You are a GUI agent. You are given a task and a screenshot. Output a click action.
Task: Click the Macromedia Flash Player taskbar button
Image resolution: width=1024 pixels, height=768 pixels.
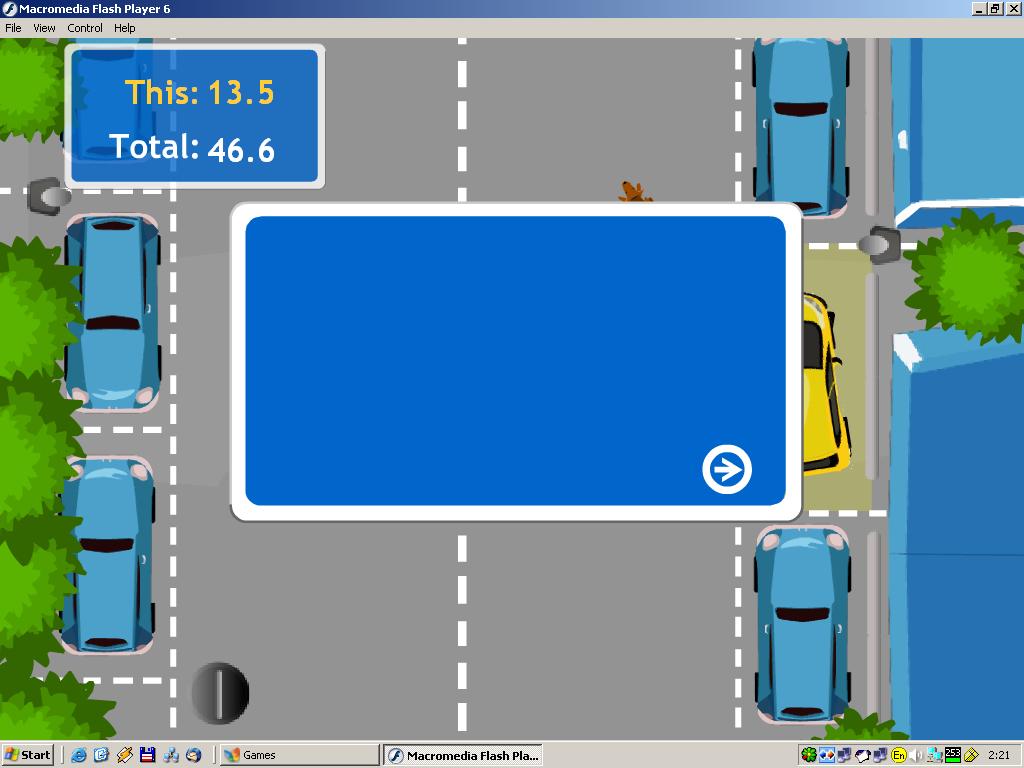click(463, 755)
